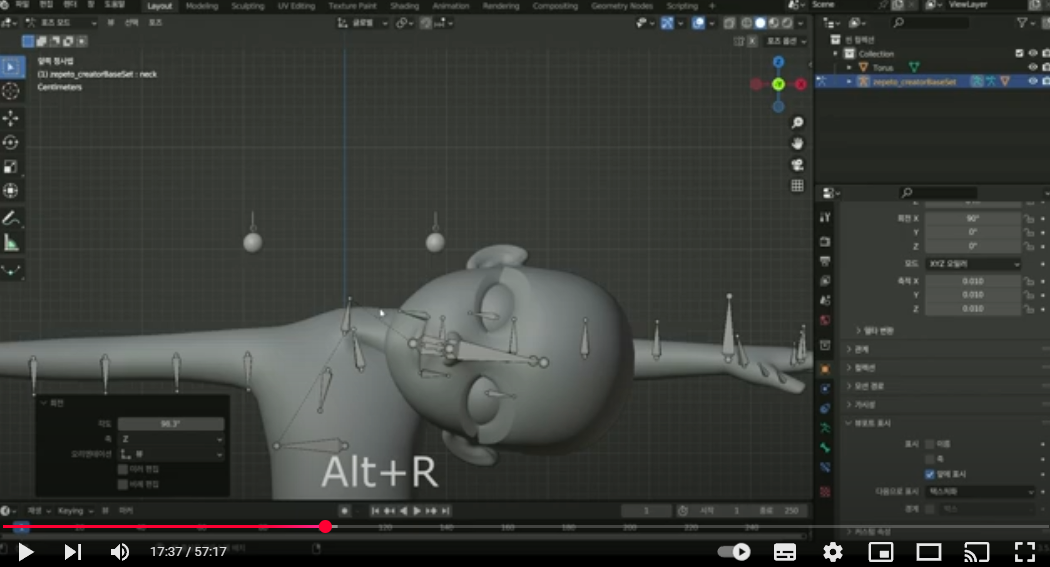
Task: Click the red X axis gizmo
Action: pos(800,84)
